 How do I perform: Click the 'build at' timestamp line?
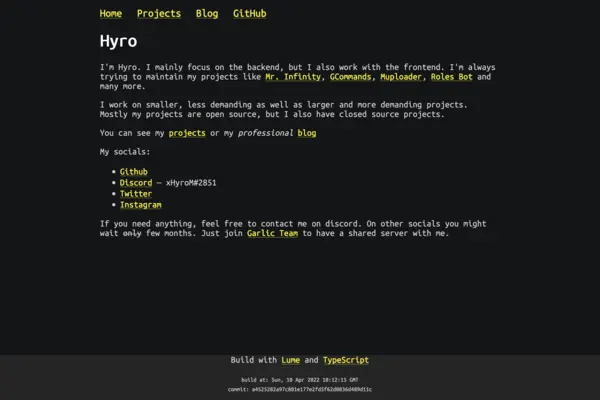click(300, 380)
